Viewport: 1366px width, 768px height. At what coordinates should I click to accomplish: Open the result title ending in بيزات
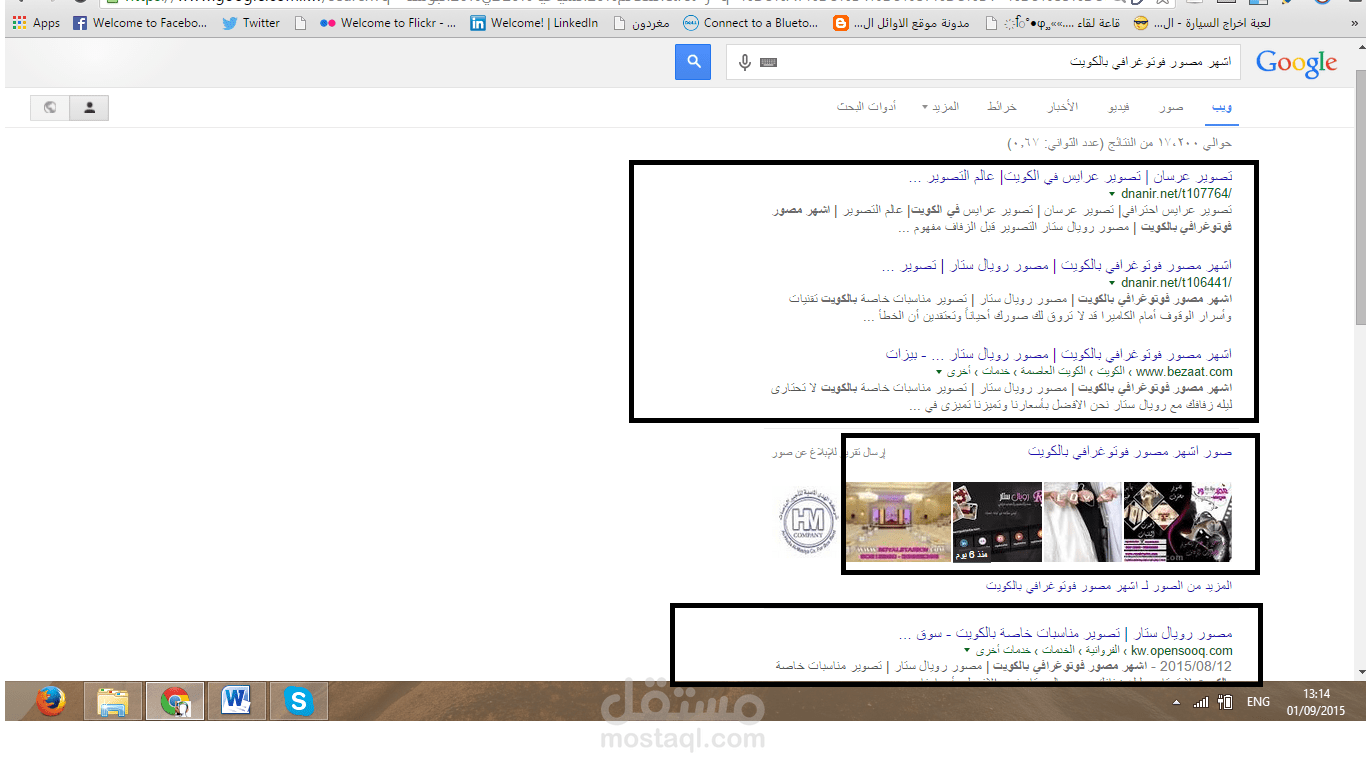[x=1059, y=355]
